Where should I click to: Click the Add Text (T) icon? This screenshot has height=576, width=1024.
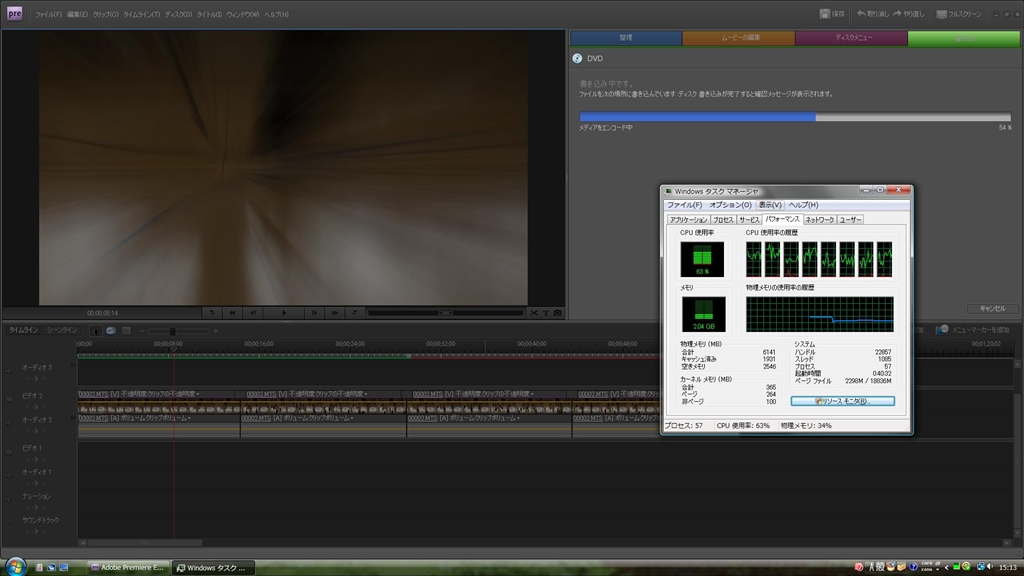click(x=545, y=313)
